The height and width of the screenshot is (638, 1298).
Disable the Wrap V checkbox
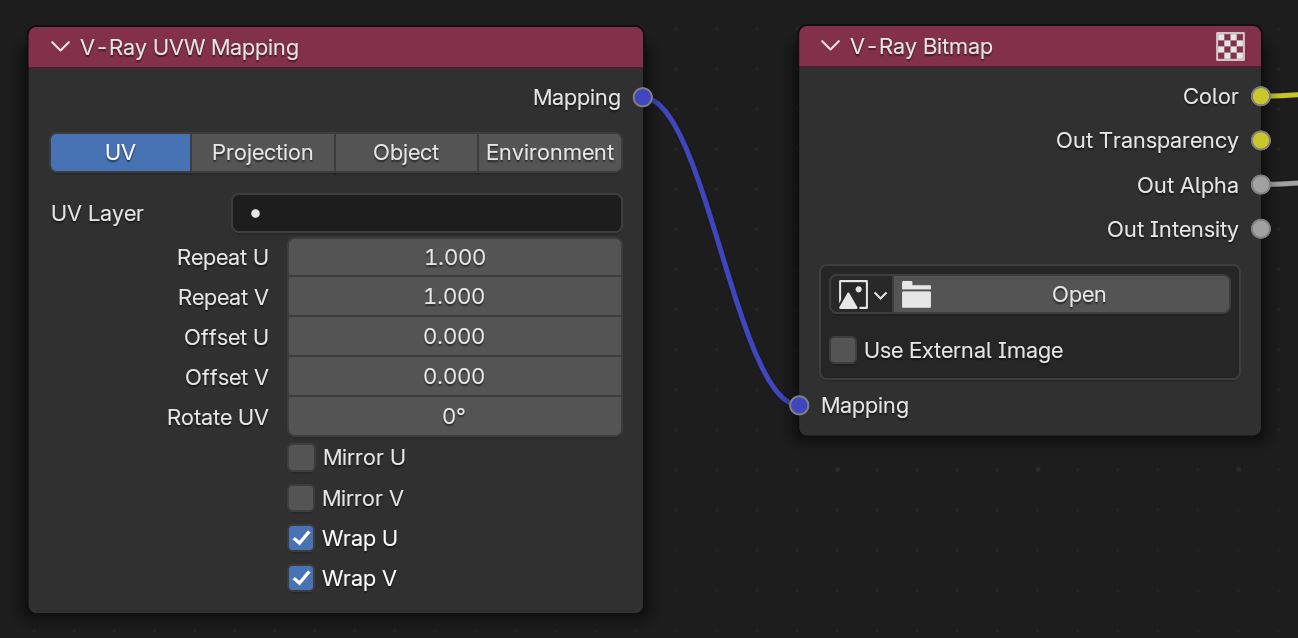point(301,578)
